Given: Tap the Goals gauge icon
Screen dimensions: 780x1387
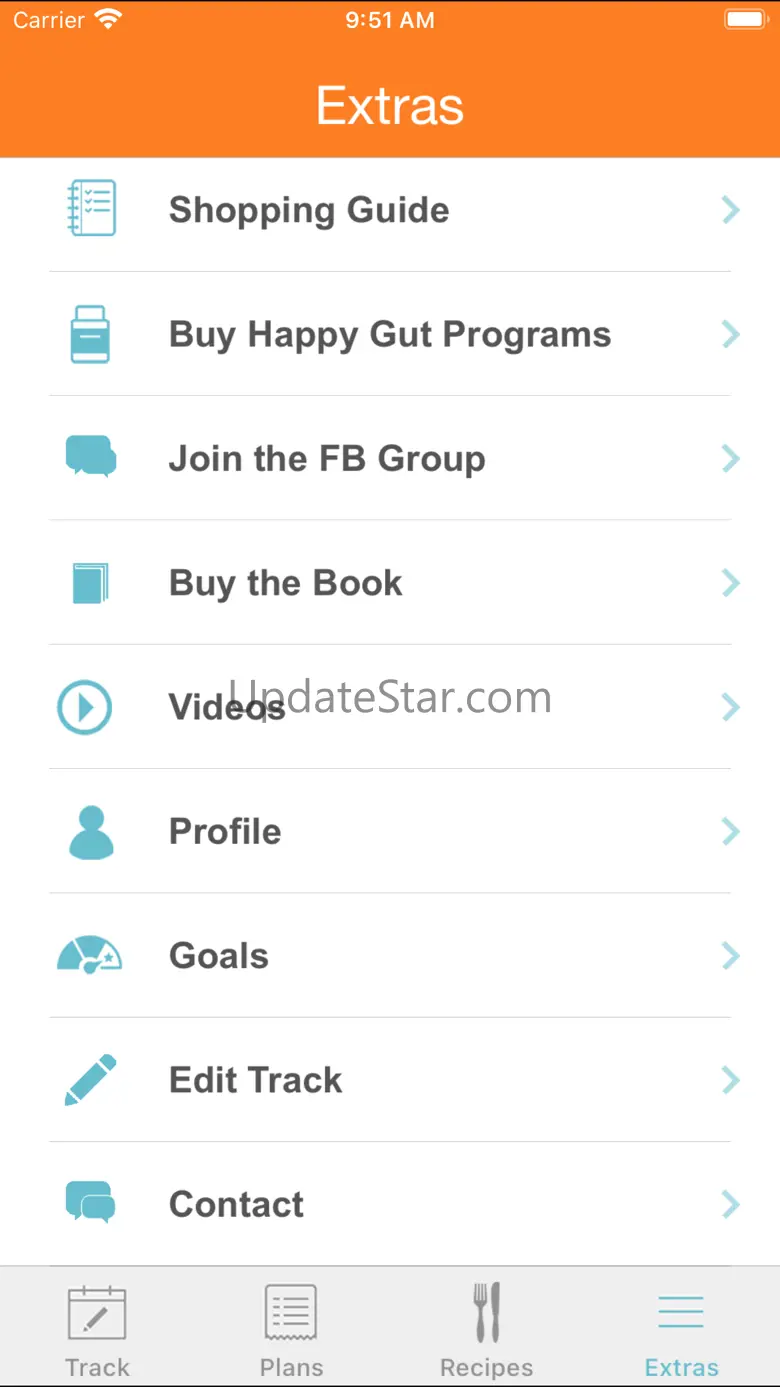Looking at the screenshot, I should 90,955.
